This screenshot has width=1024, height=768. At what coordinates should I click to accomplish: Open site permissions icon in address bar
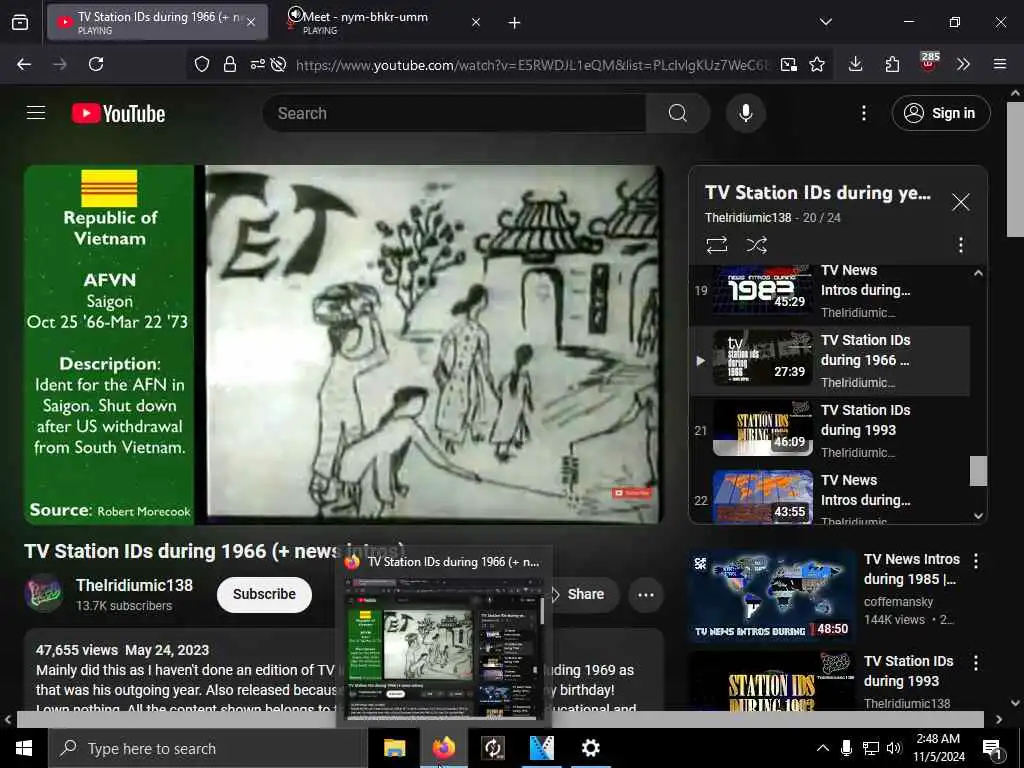[257, 64]
